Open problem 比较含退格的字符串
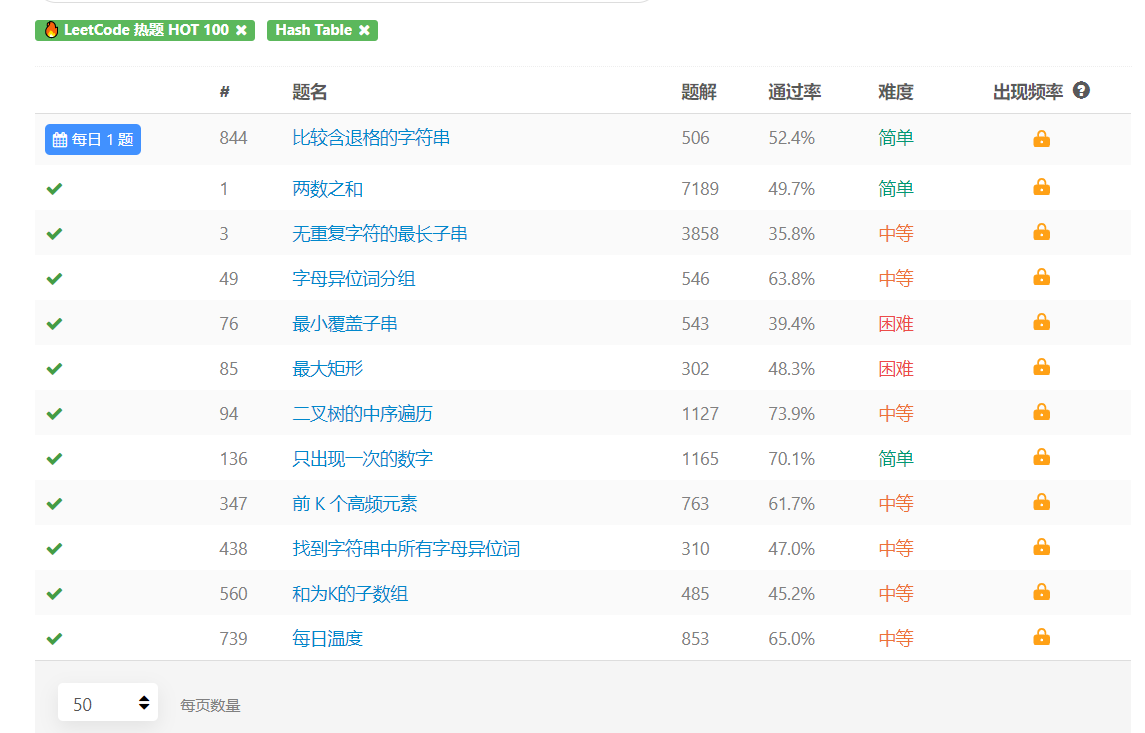Image resolution: width=1145 pixels, height=733 pixels. coord(371,138)
